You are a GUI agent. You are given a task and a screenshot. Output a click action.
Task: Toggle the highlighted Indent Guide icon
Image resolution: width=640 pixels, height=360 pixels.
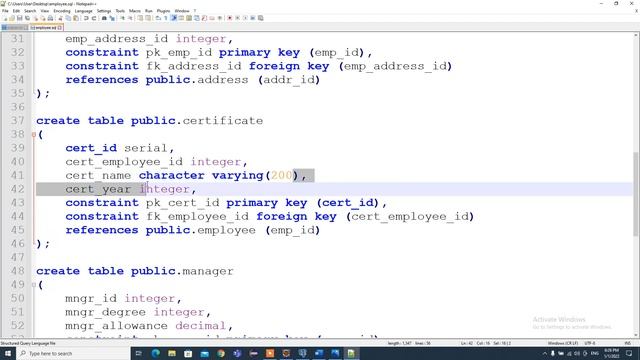click(x=173, y=18)
